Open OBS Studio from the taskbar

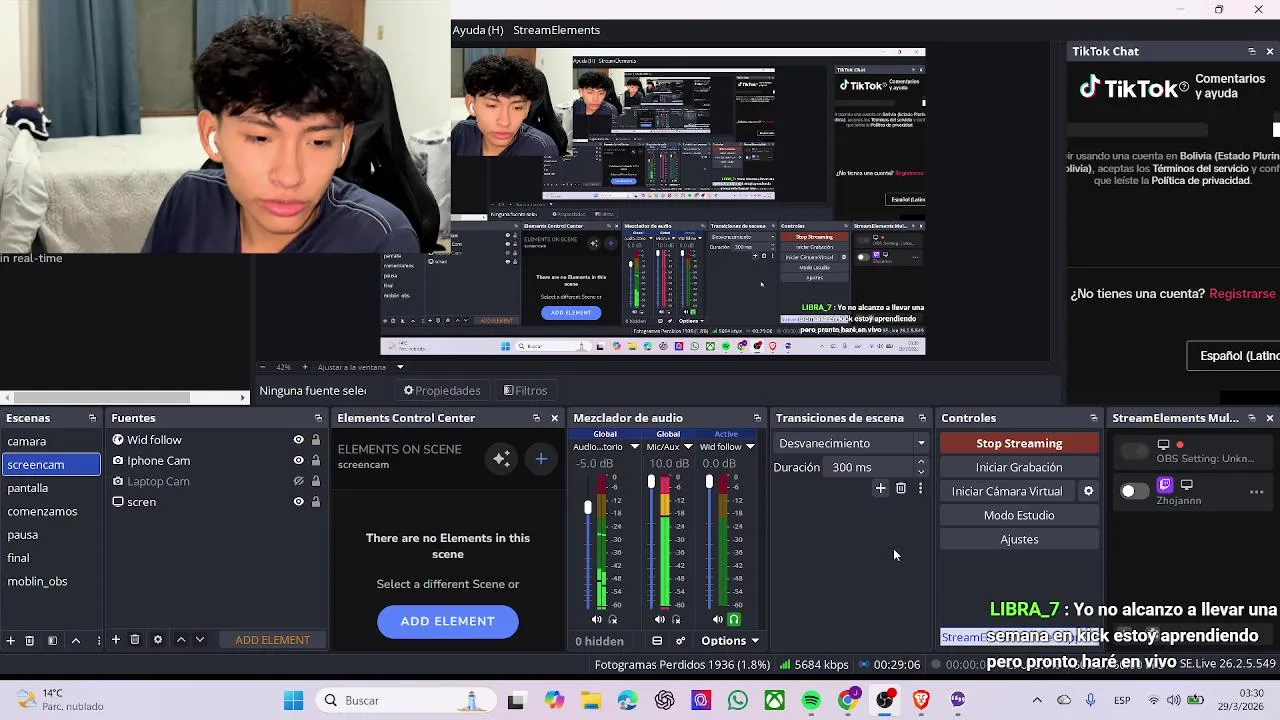[x=884, y=700]
